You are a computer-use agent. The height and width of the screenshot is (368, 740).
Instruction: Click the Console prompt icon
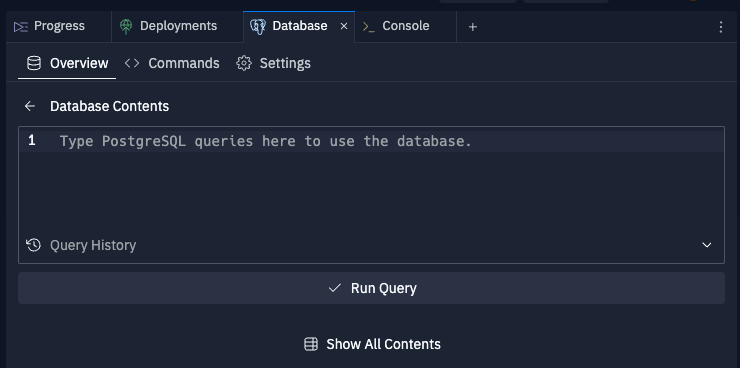tap(369, 27)
